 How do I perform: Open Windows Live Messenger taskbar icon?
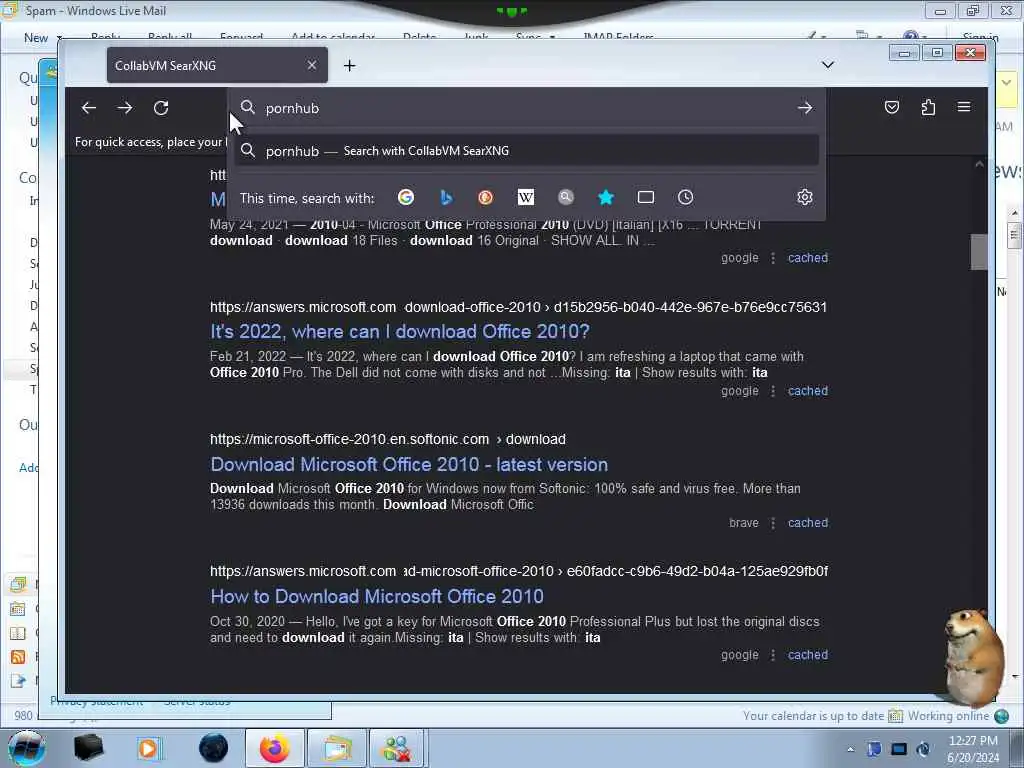tap(397, 748)
